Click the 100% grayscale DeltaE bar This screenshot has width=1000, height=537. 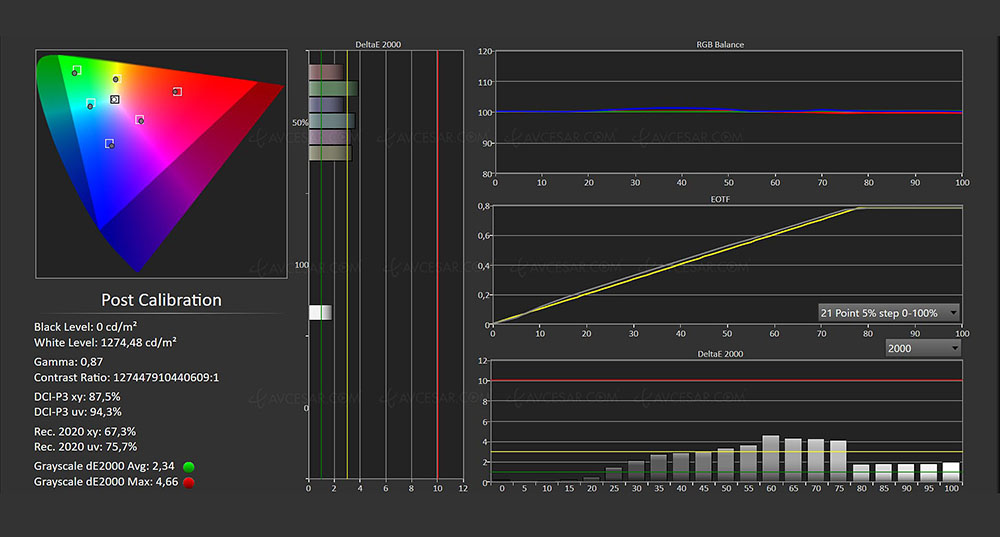click(950, 473)
